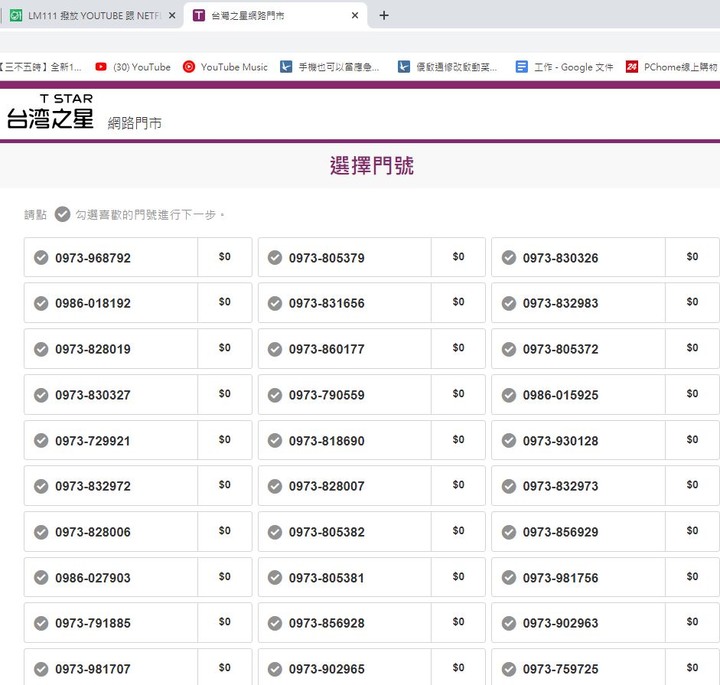The height and width of the screenshot is (685, 720).
Task: Tick the checkmark for 0973-930128
Action: tap(509, 441)
